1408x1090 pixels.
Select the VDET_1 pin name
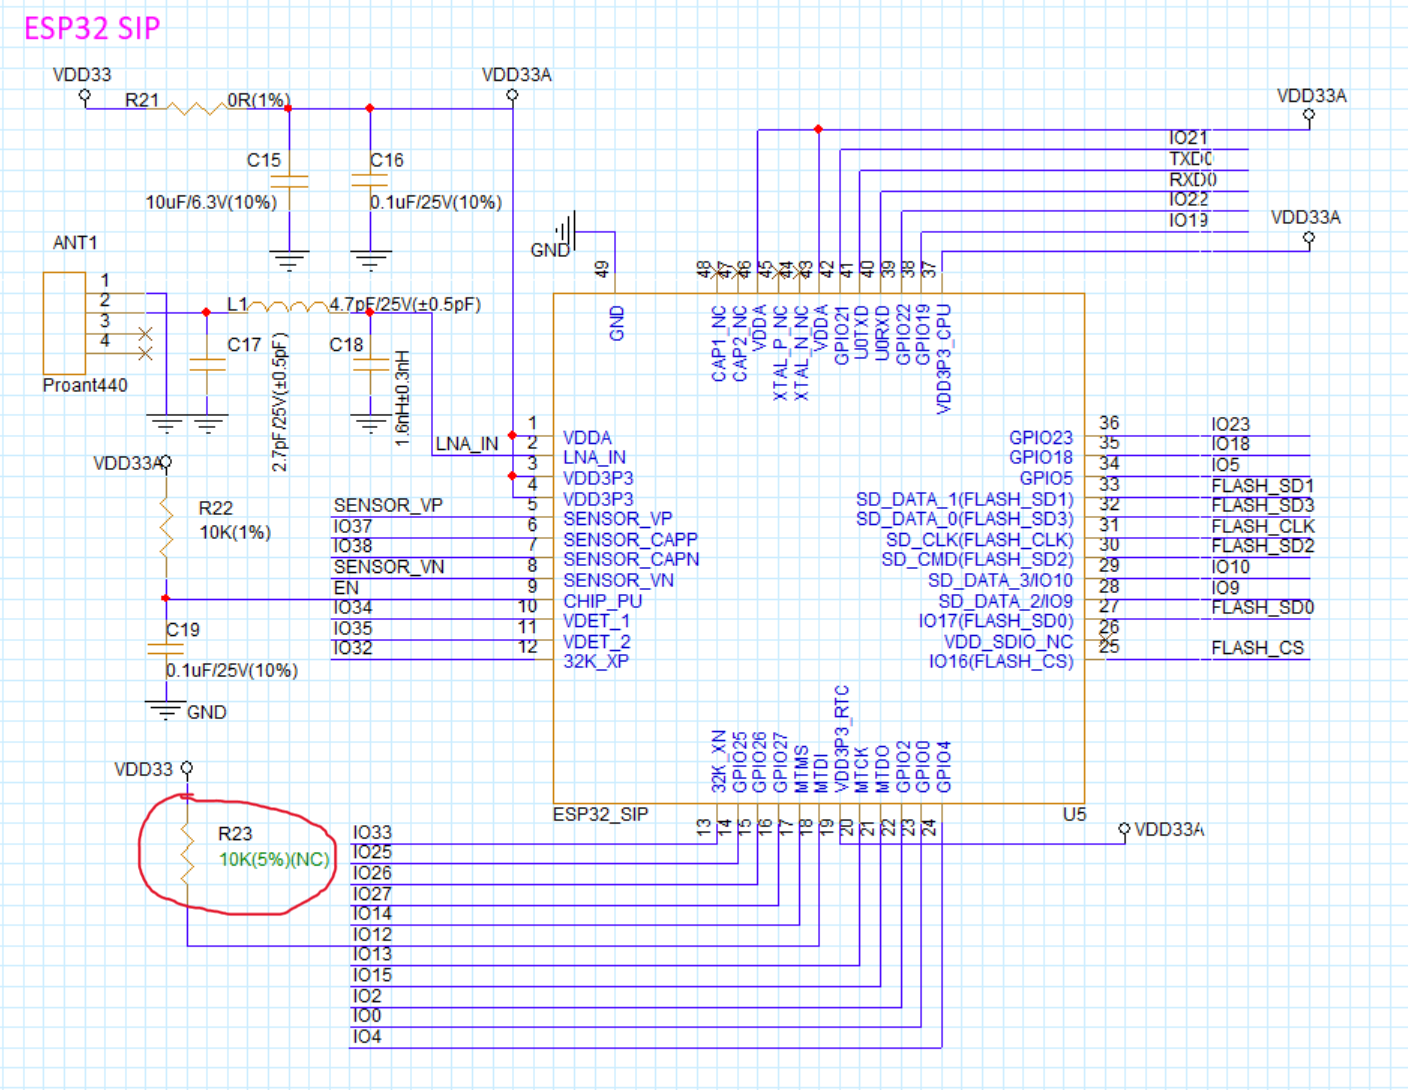(597, 621)
